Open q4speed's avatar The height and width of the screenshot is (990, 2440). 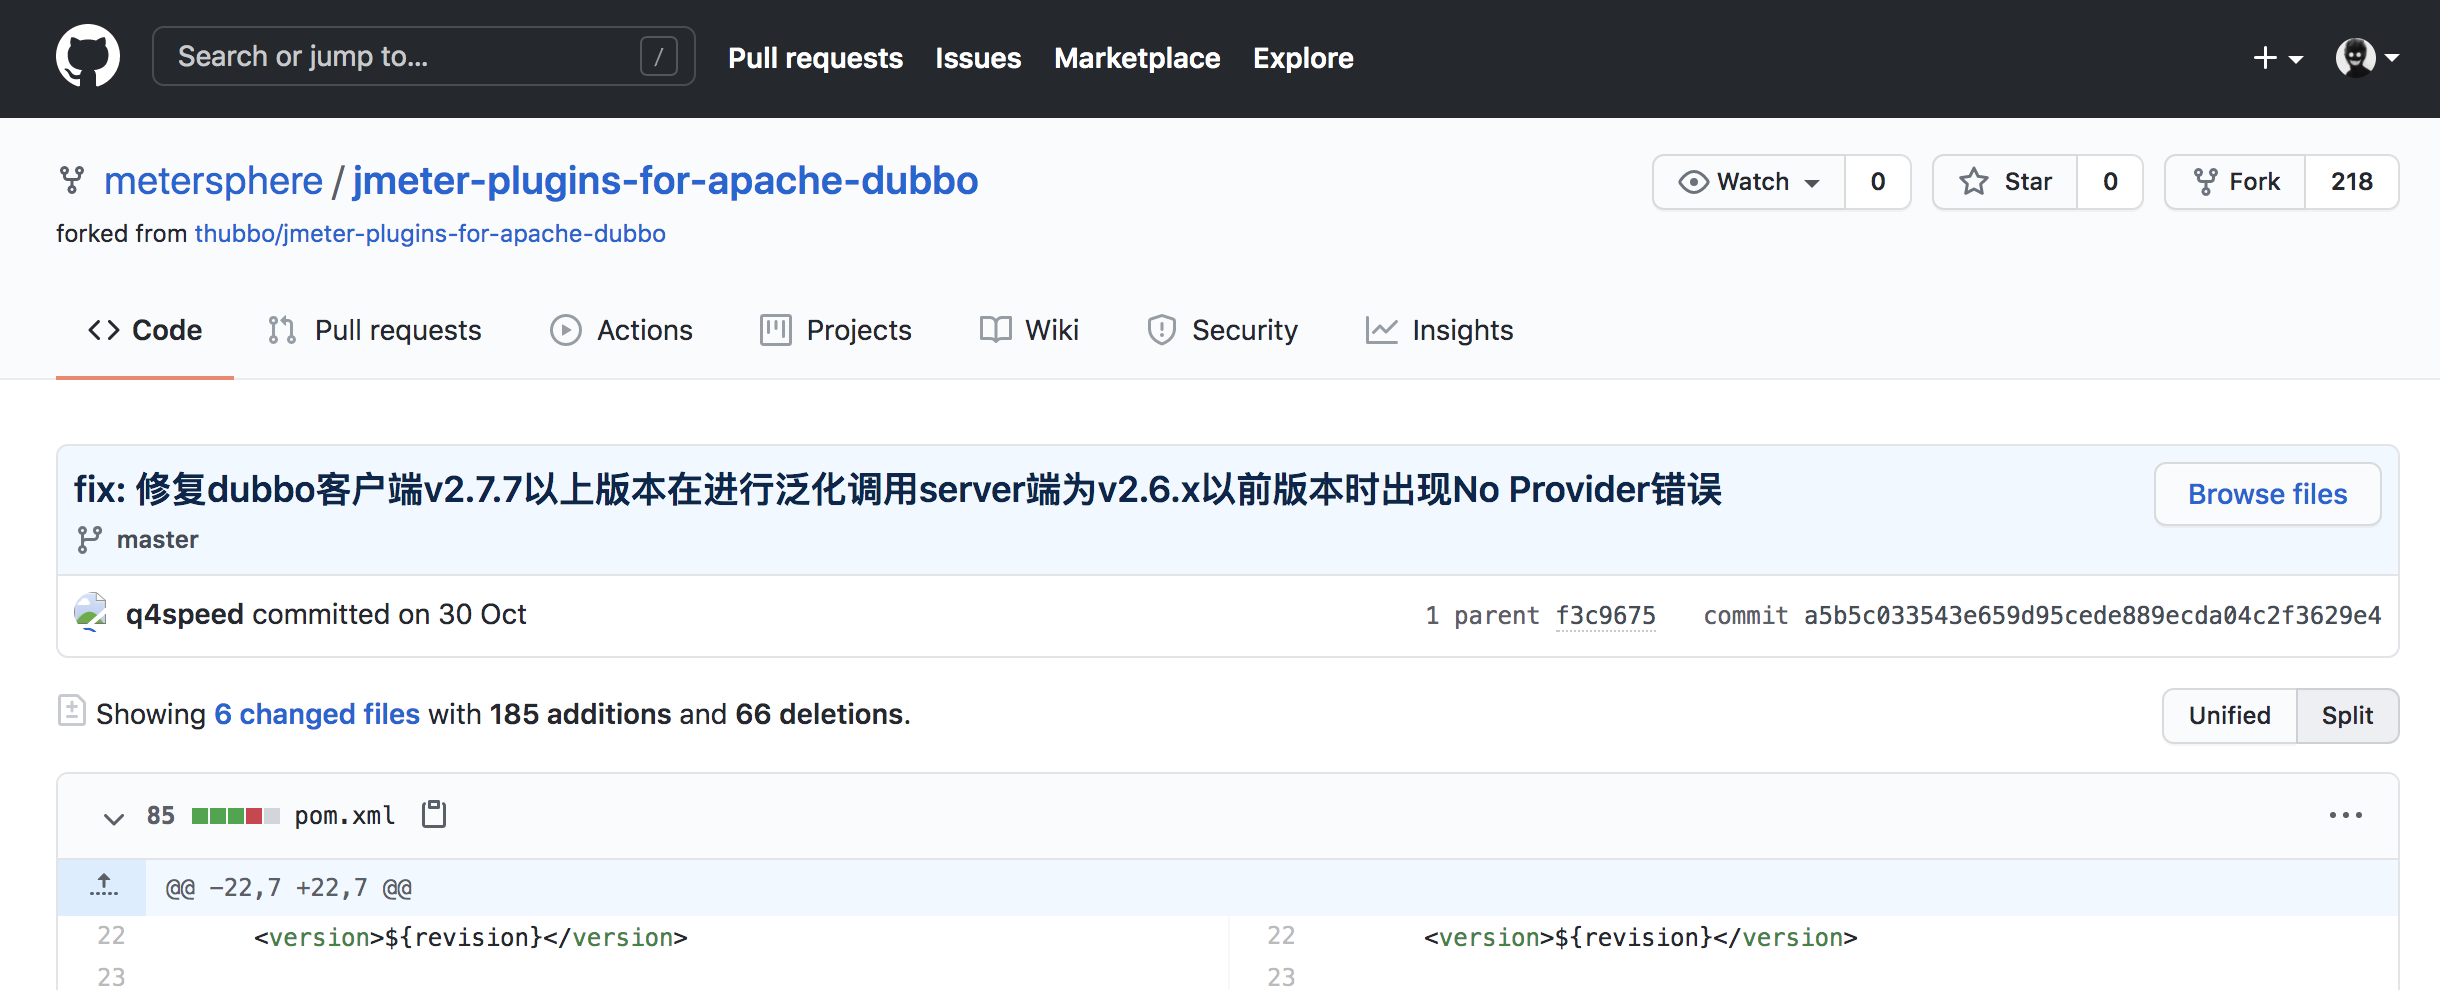[x=91, y=613]
